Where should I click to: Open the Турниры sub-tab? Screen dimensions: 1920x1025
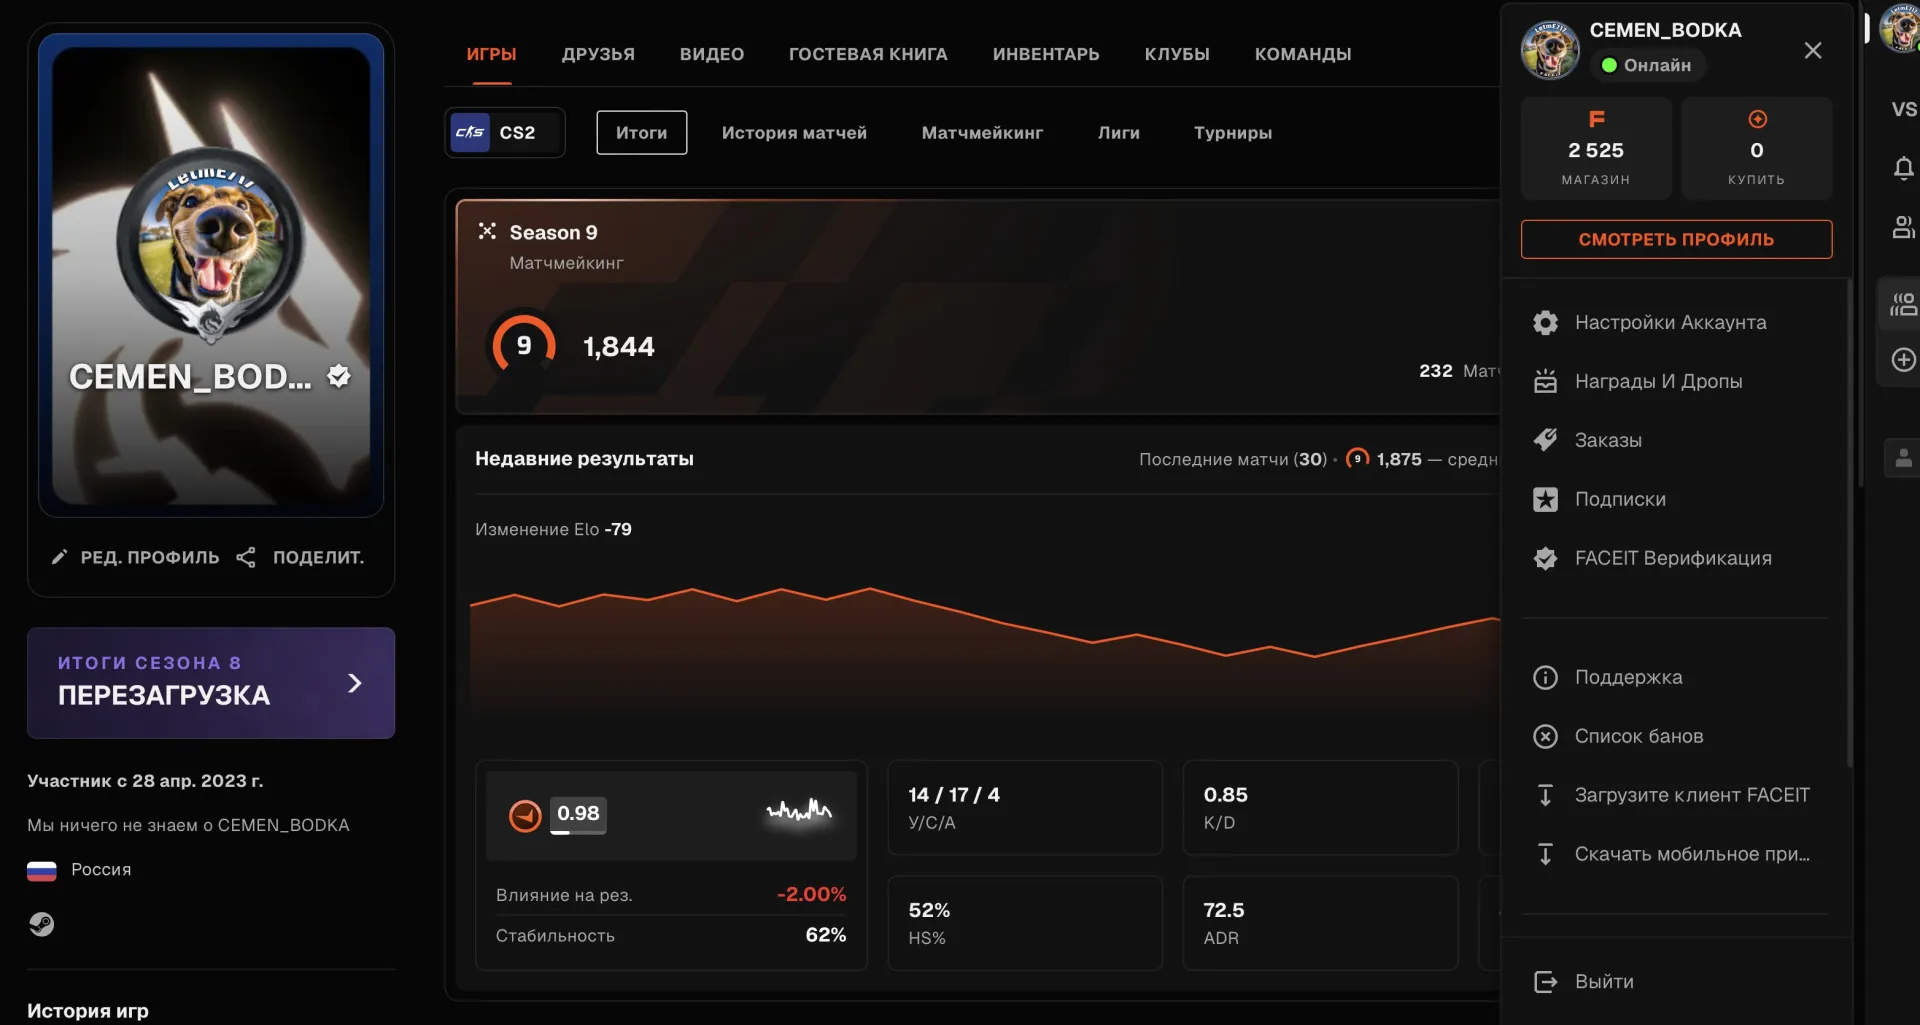click(x=1233, y=132)
